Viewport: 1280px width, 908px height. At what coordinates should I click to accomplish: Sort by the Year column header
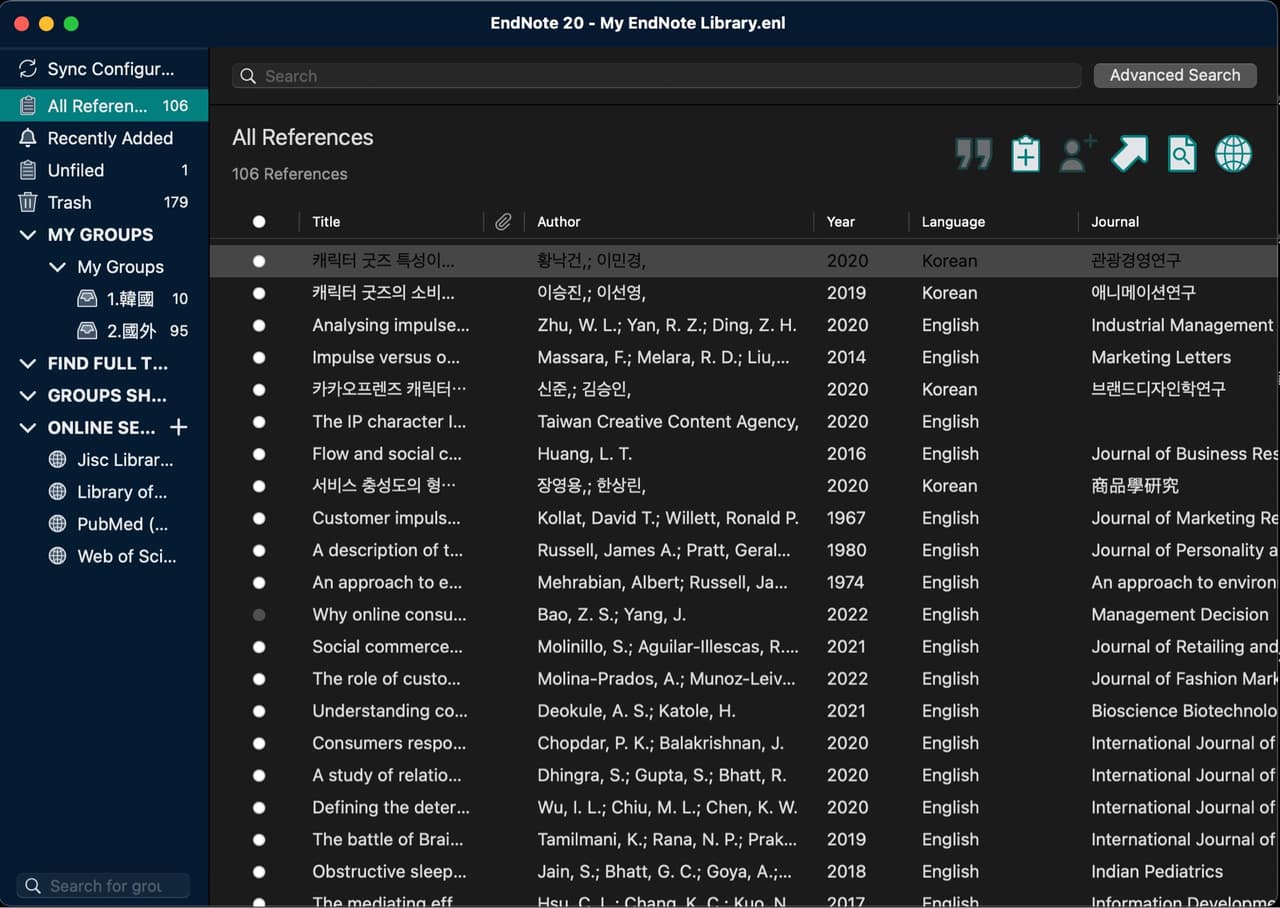841,222
